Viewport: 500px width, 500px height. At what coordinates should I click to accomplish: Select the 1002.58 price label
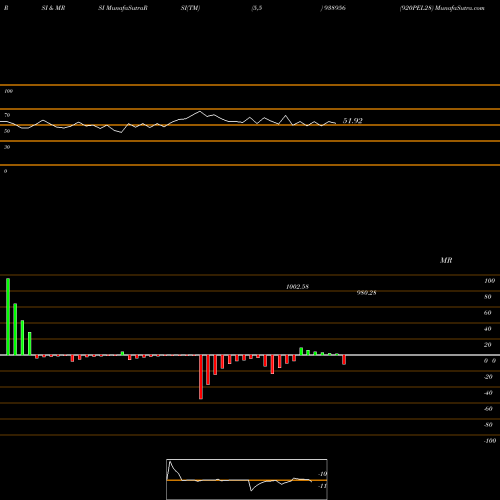click(x=297, y=287)
